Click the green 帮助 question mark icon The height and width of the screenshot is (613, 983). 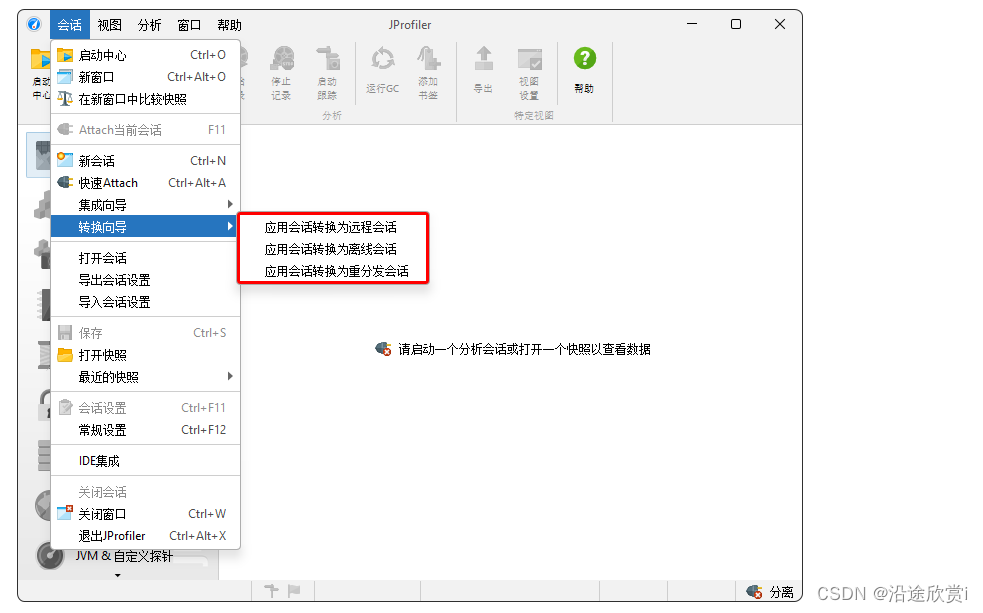coord(584,58)
